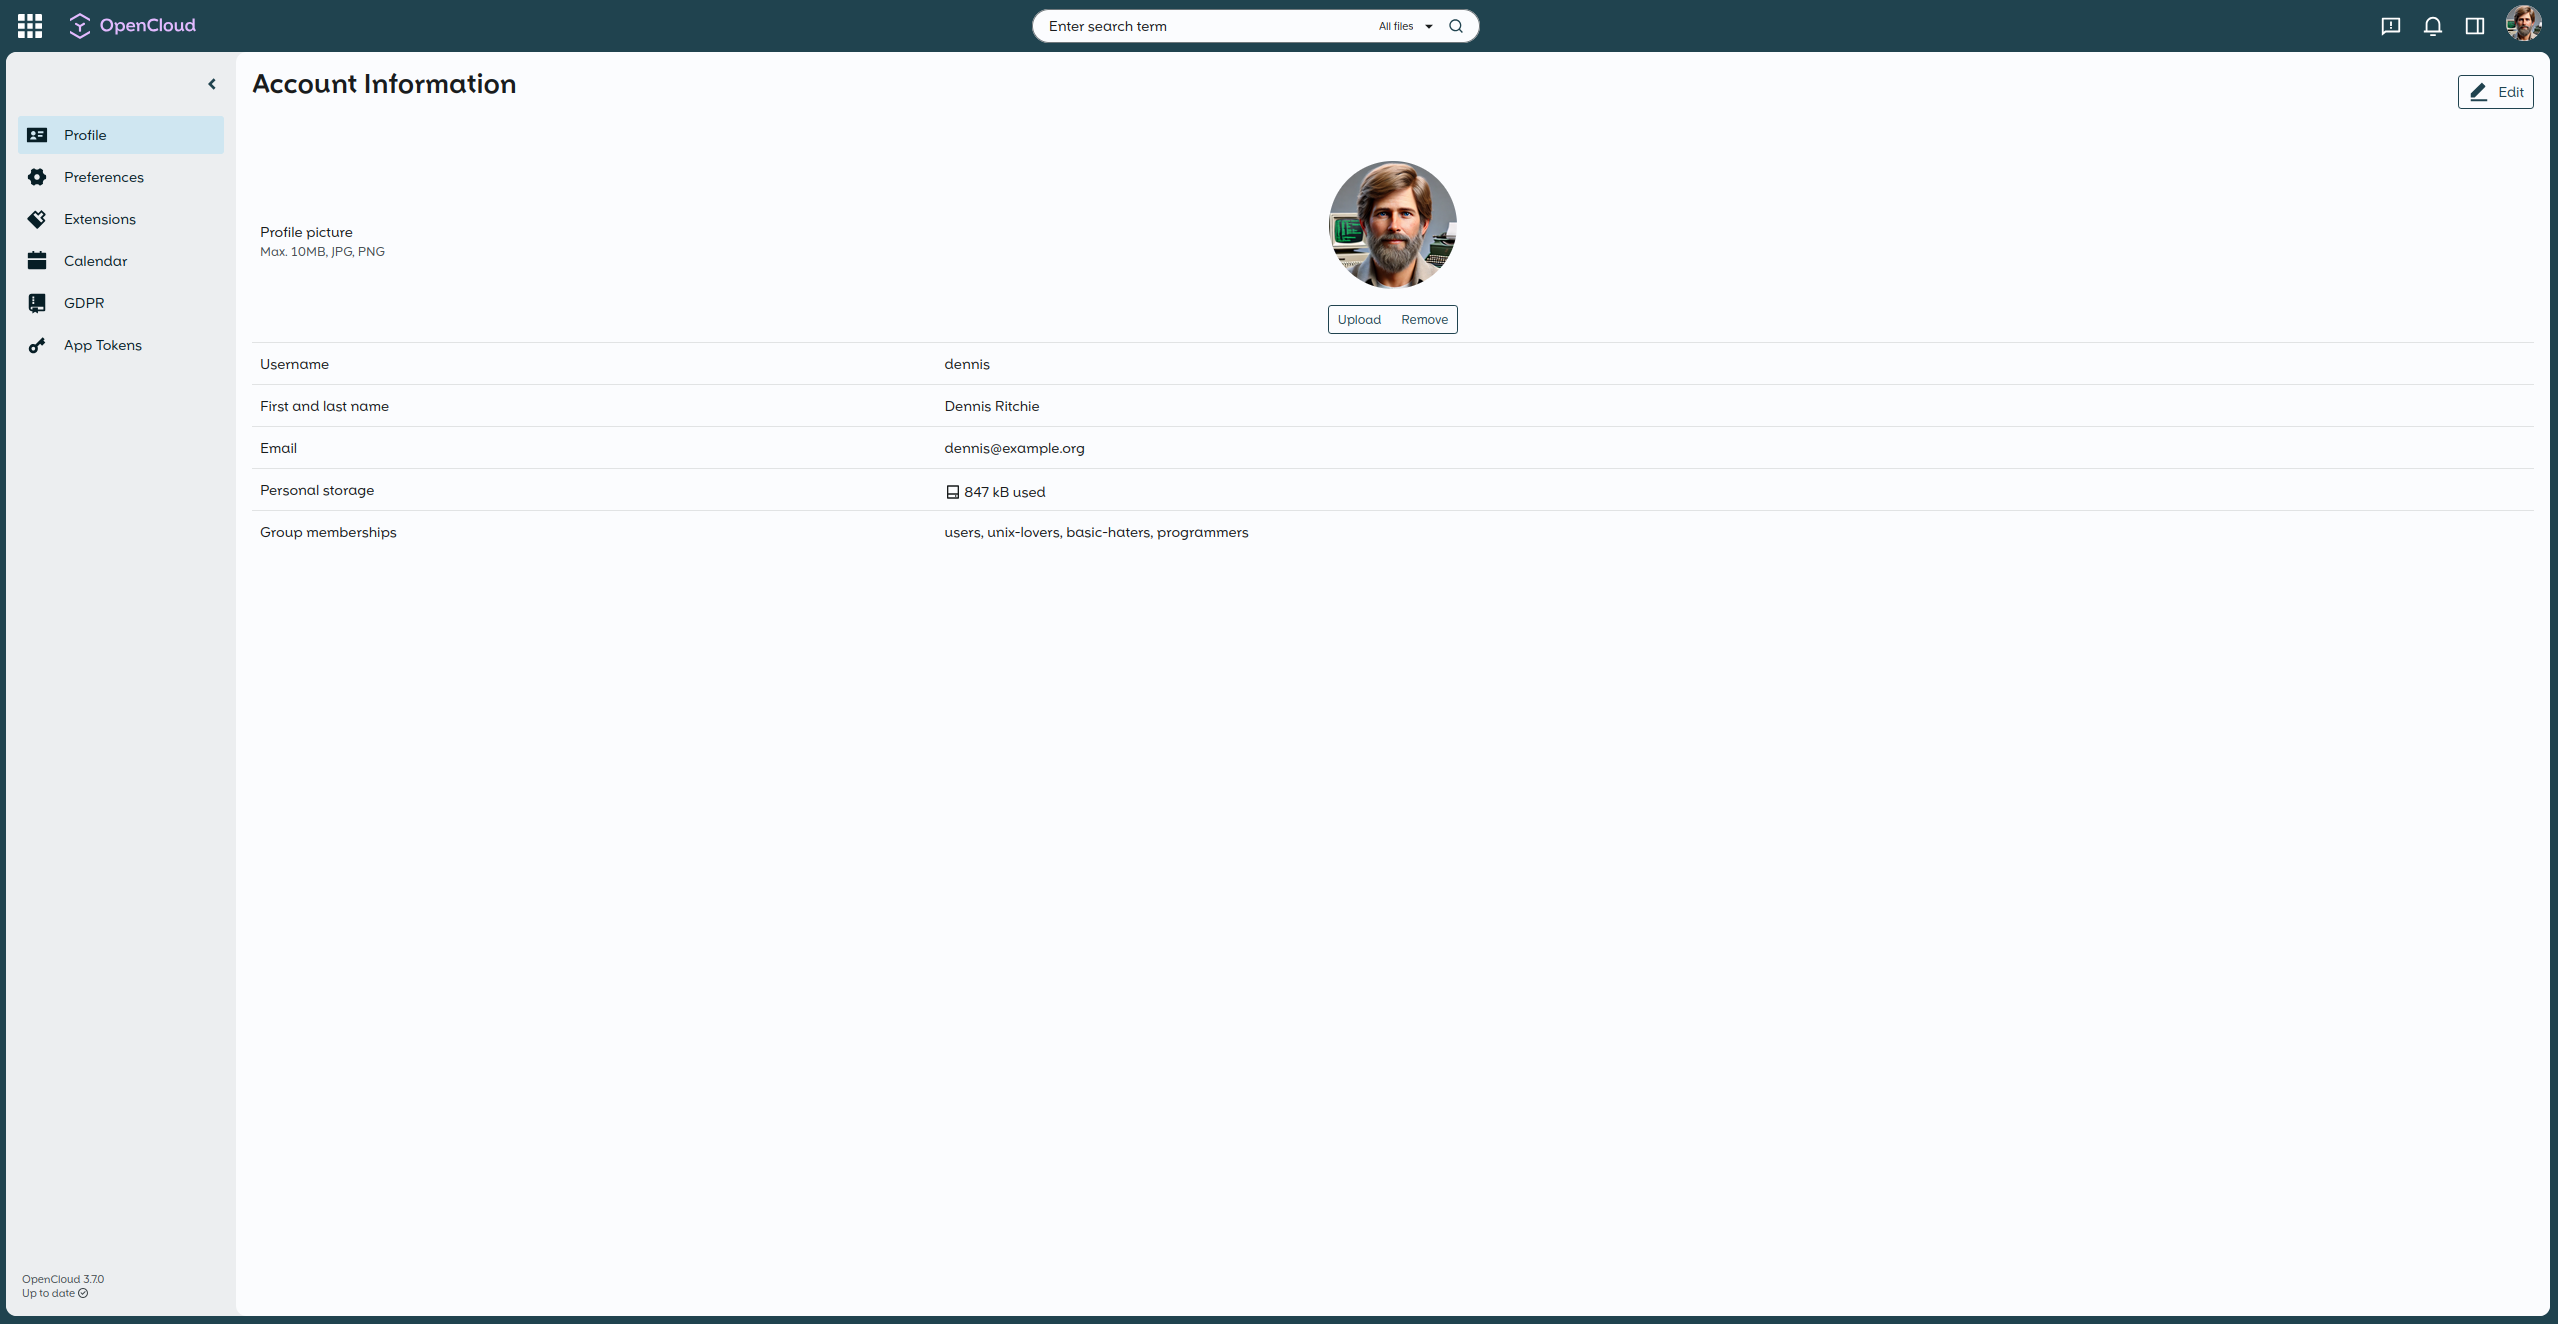
Task: Click the OpenCloud logo
Action: [x=132, y=26]
